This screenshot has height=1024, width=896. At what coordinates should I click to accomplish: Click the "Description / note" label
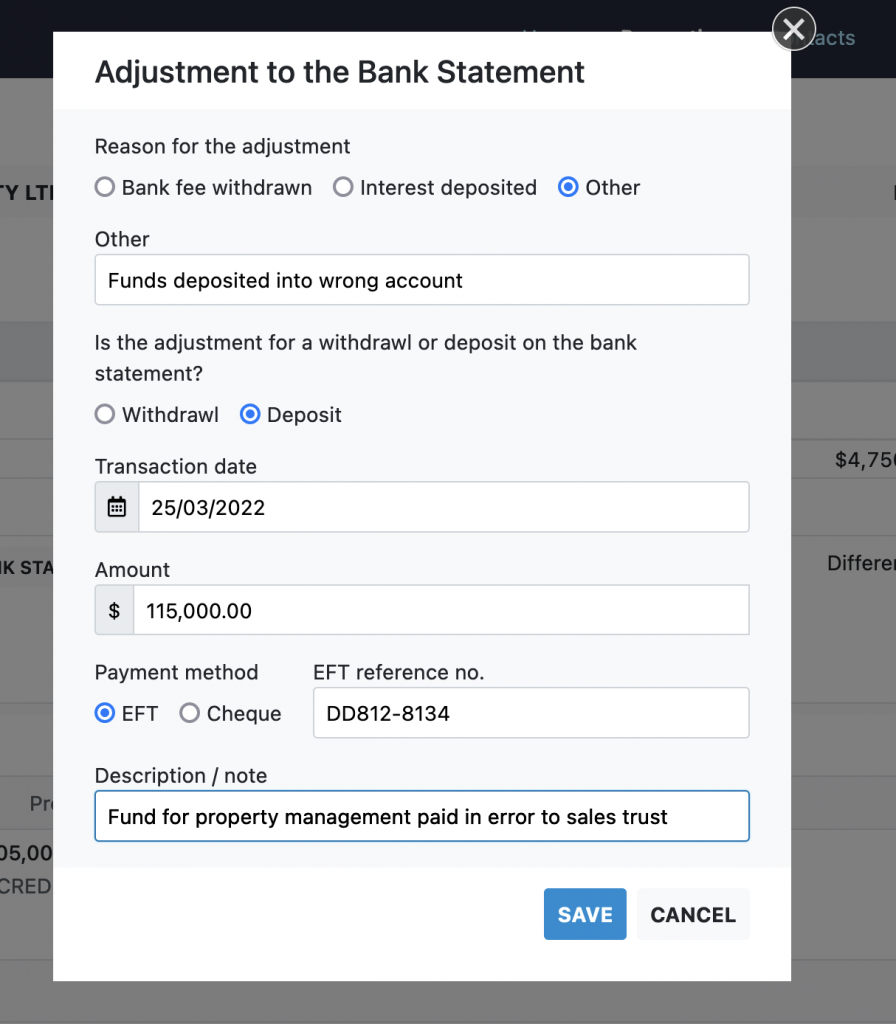pos(181,776)
